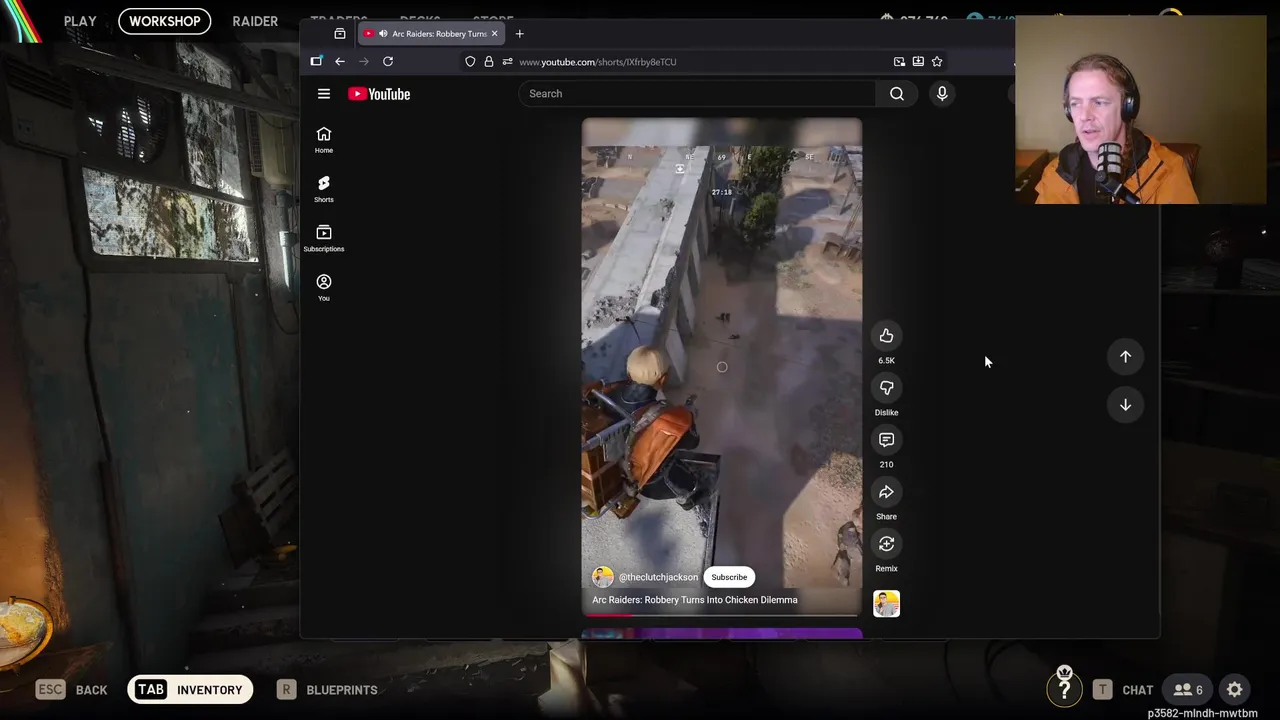
Task: Go to the YouTube logo home link
Action: (x=379, y=94)
